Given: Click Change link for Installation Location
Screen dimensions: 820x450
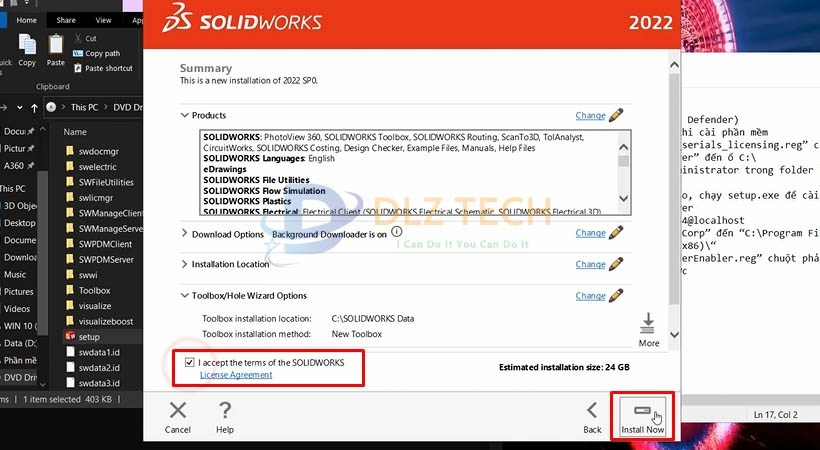Looking at the screenshot, I should (590, 264).
